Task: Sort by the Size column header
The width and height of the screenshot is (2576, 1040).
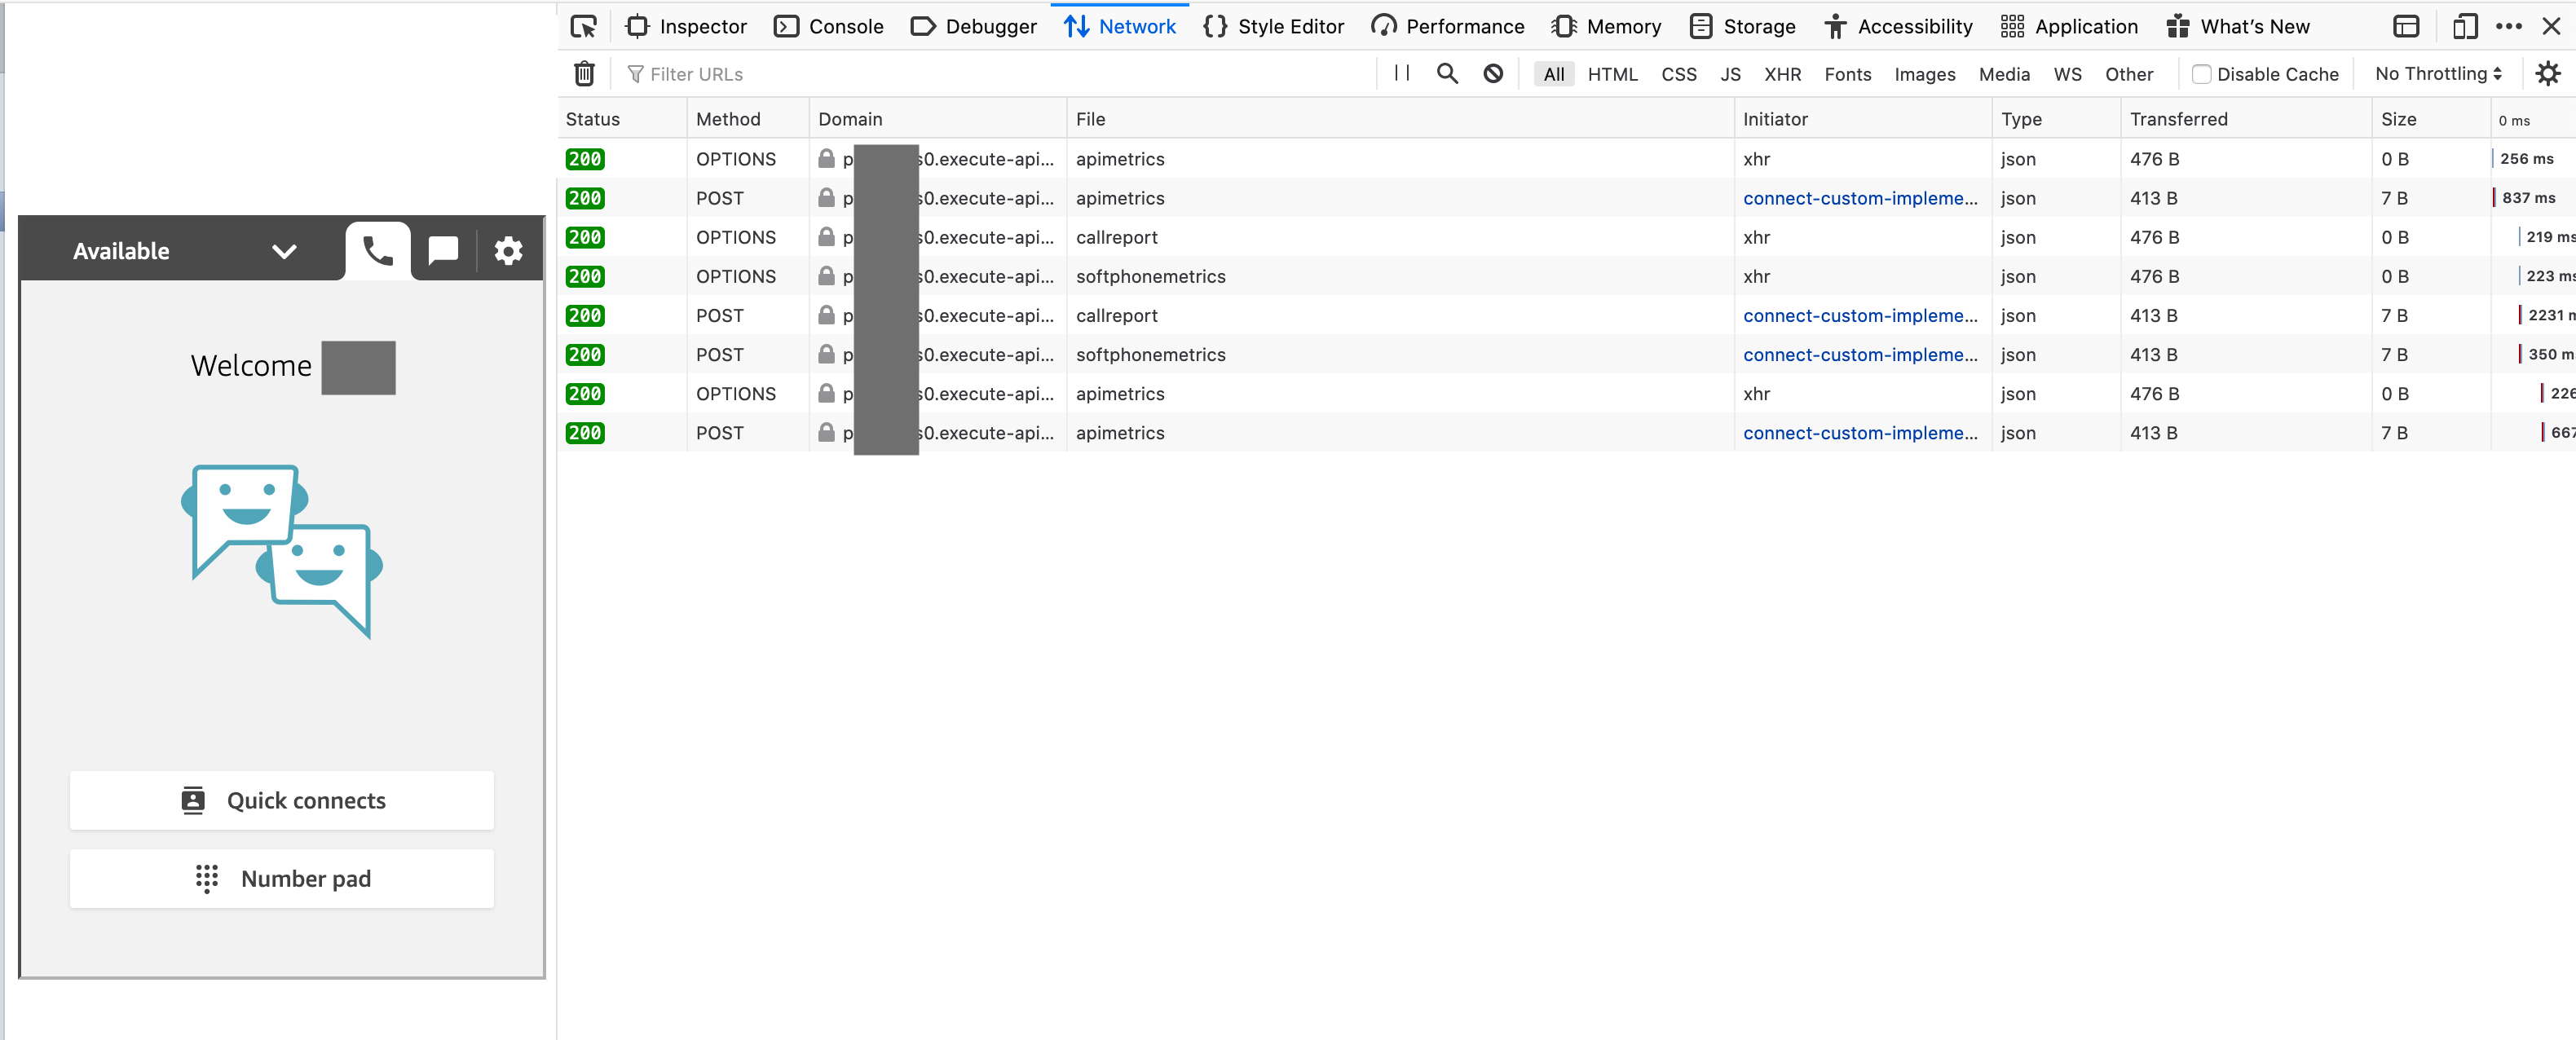Action: point(2431,119)
